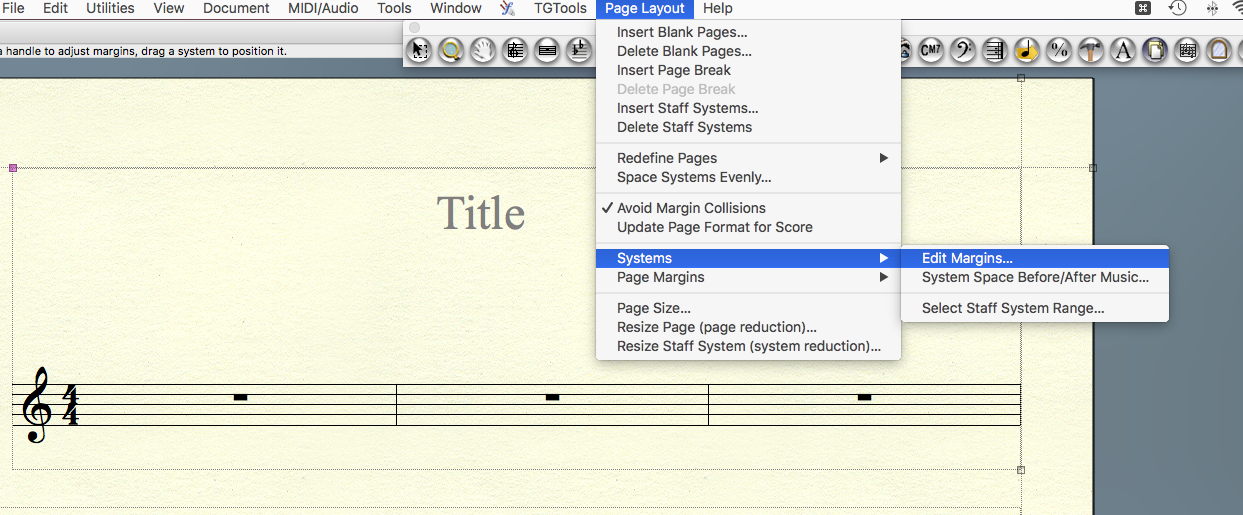Screen dimensions: 1243x515
Task: Select the Resize percent tool
Action: 1059,50
